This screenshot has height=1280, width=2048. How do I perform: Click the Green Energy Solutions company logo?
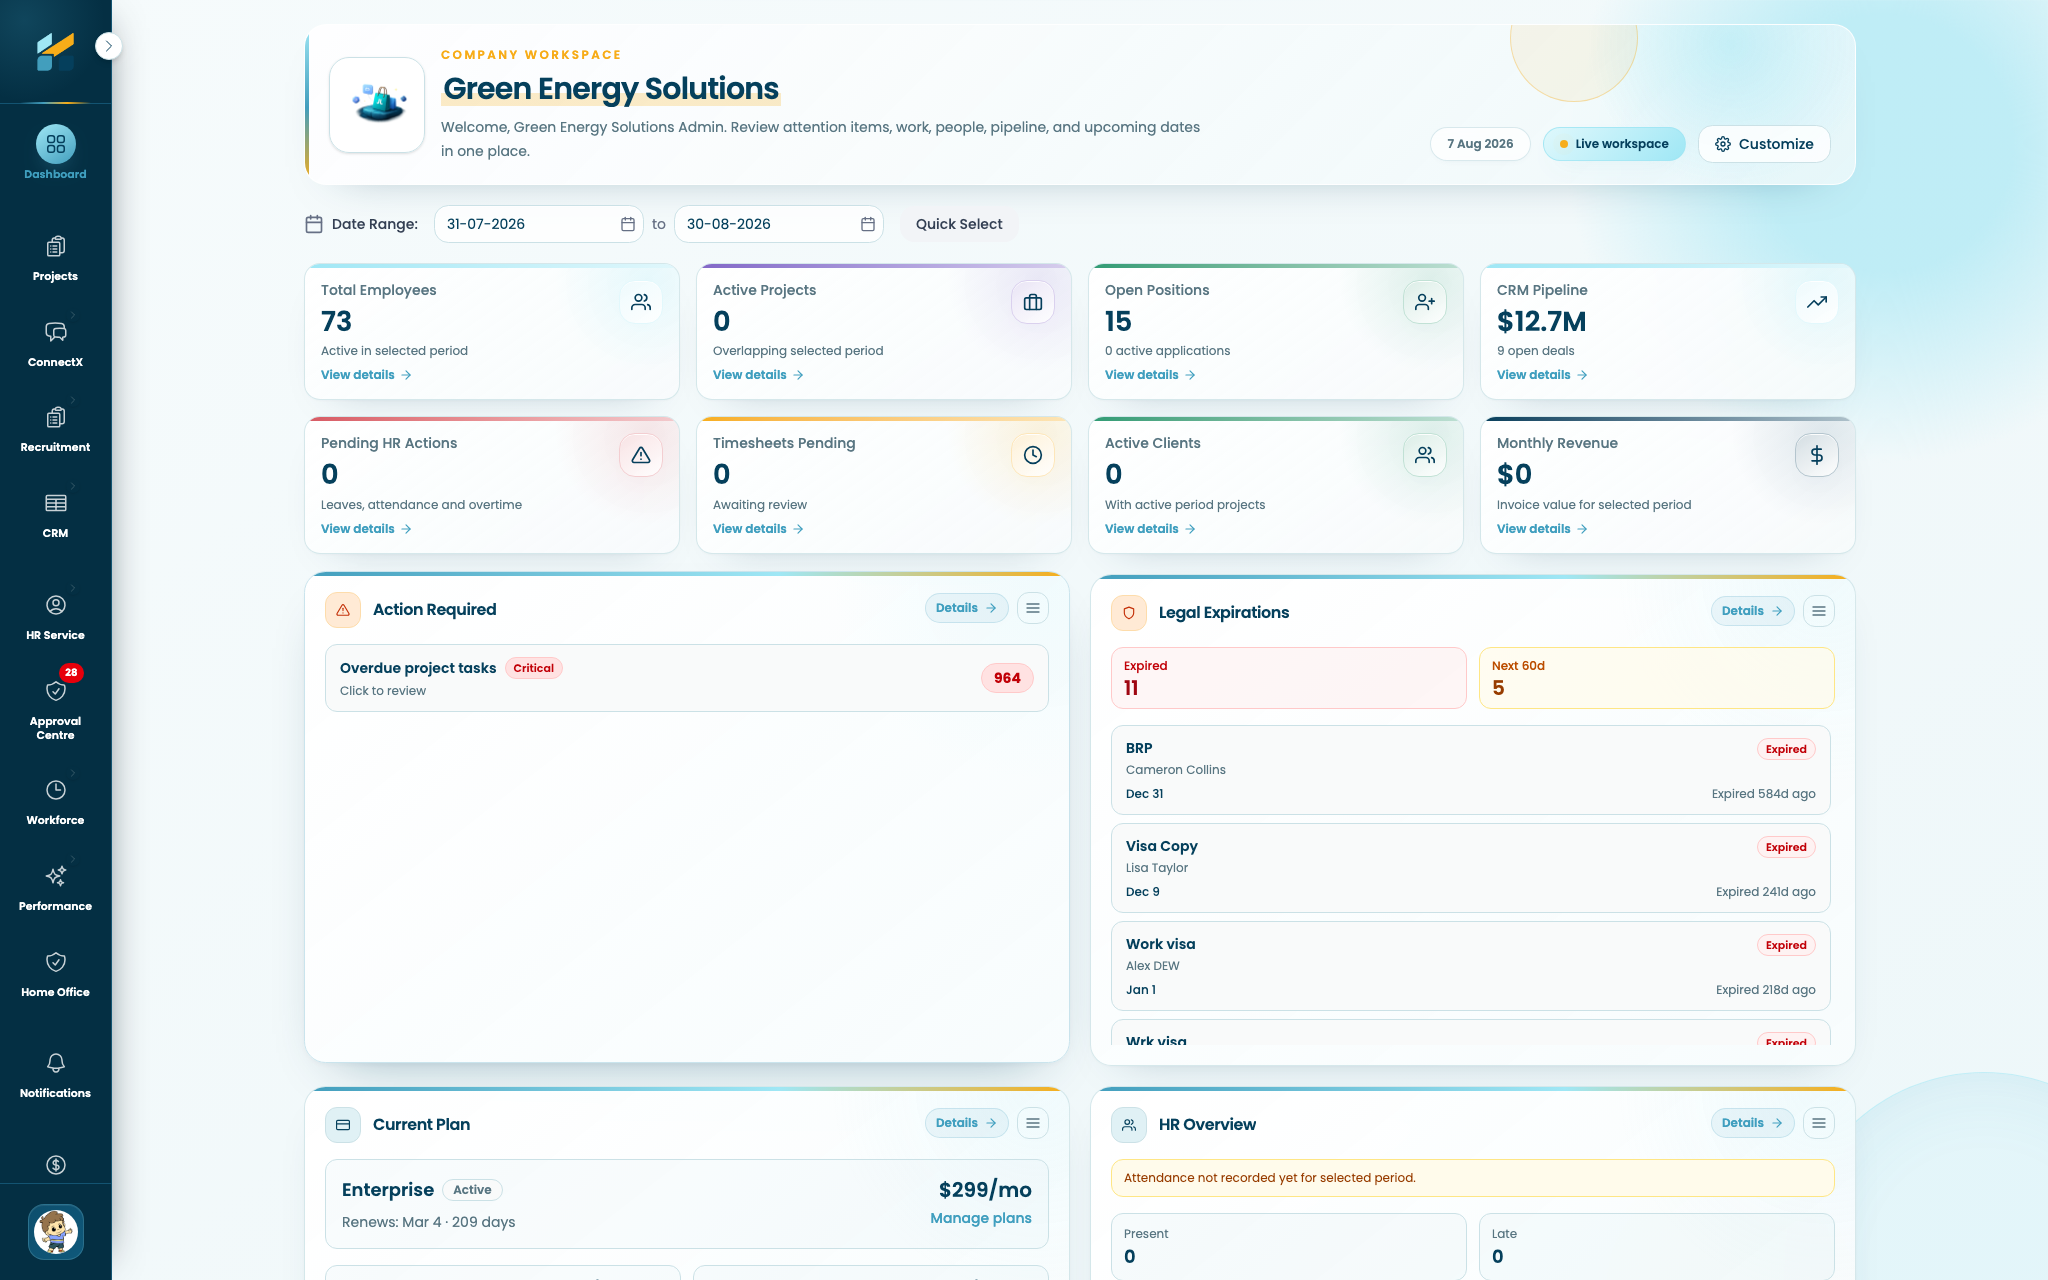click(x=377, y=105)
